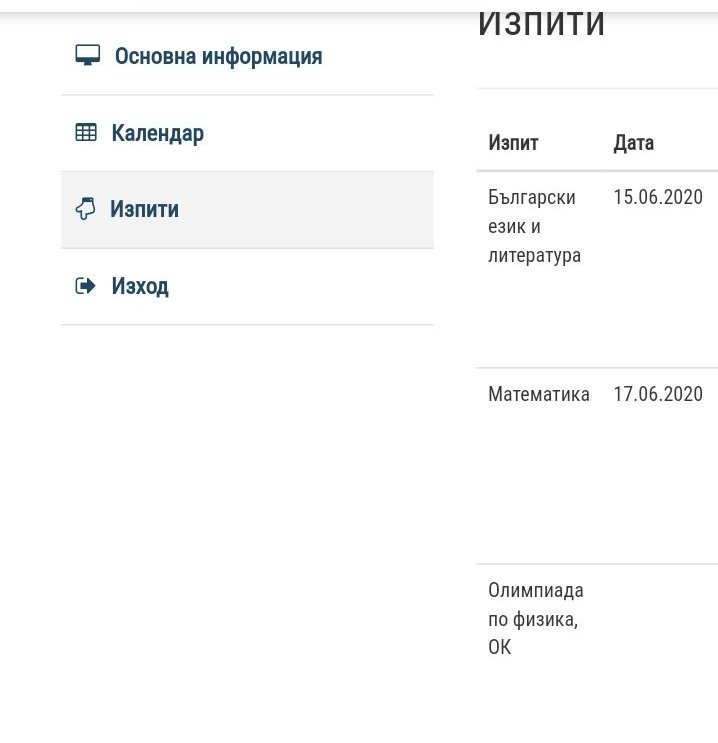Click the monitor icon beside Основна информация
The image size is (718, 743).
[87, 56]
